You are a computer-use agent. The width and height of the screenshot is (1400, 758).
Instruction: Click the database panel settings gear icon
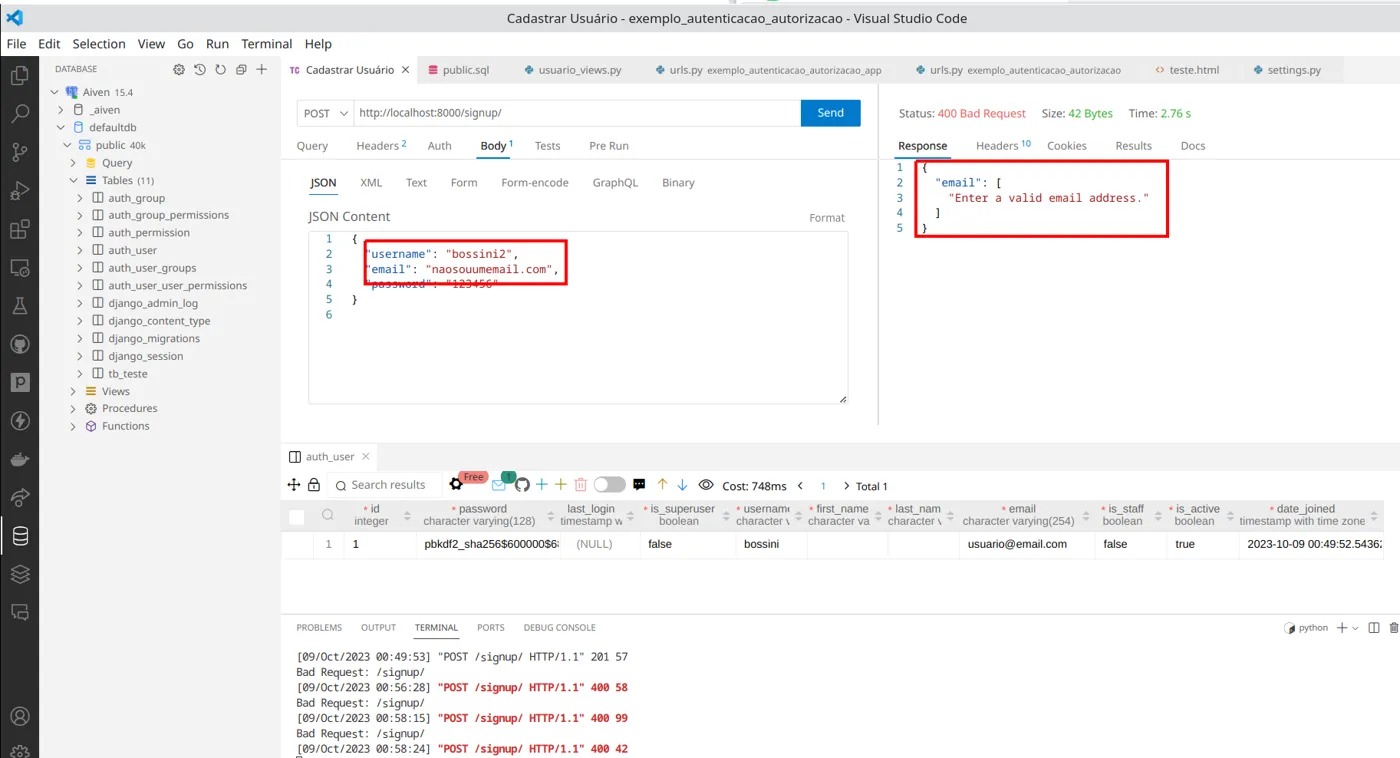(x=179, y=70)
